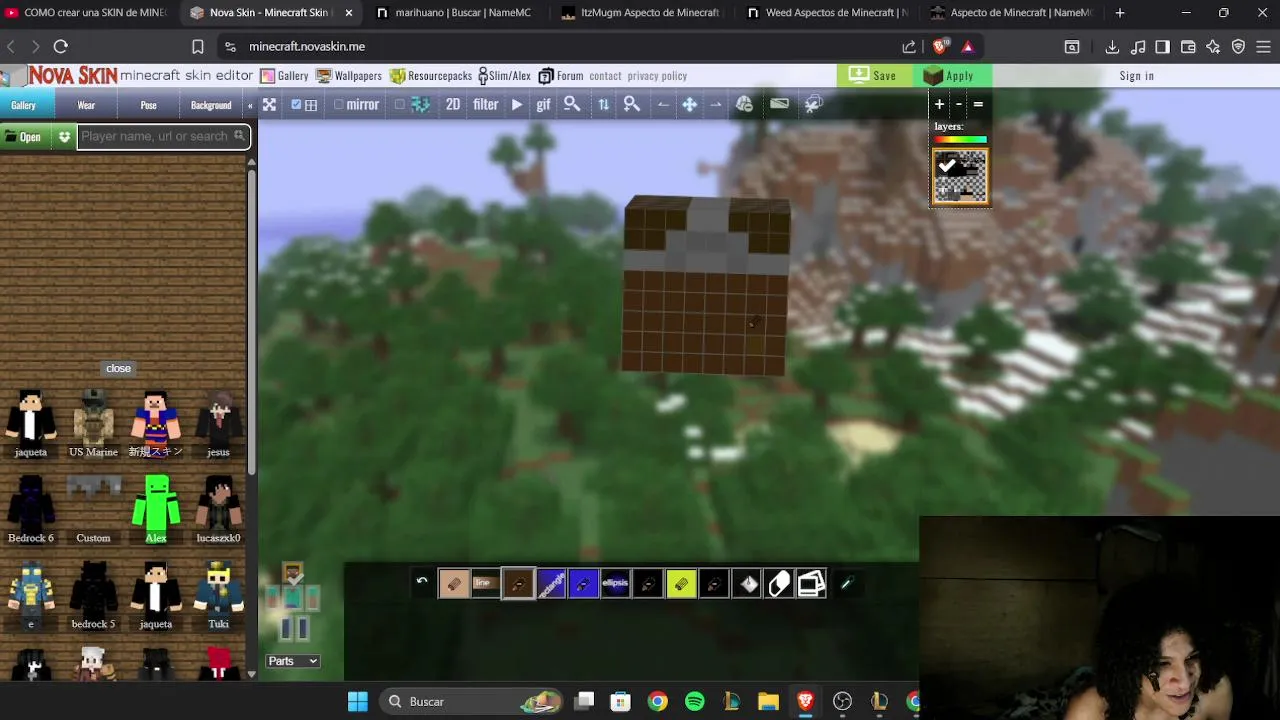Pick color with the eyedropper tool
This screenshot has width=1280, height=720.
[846, 584]
